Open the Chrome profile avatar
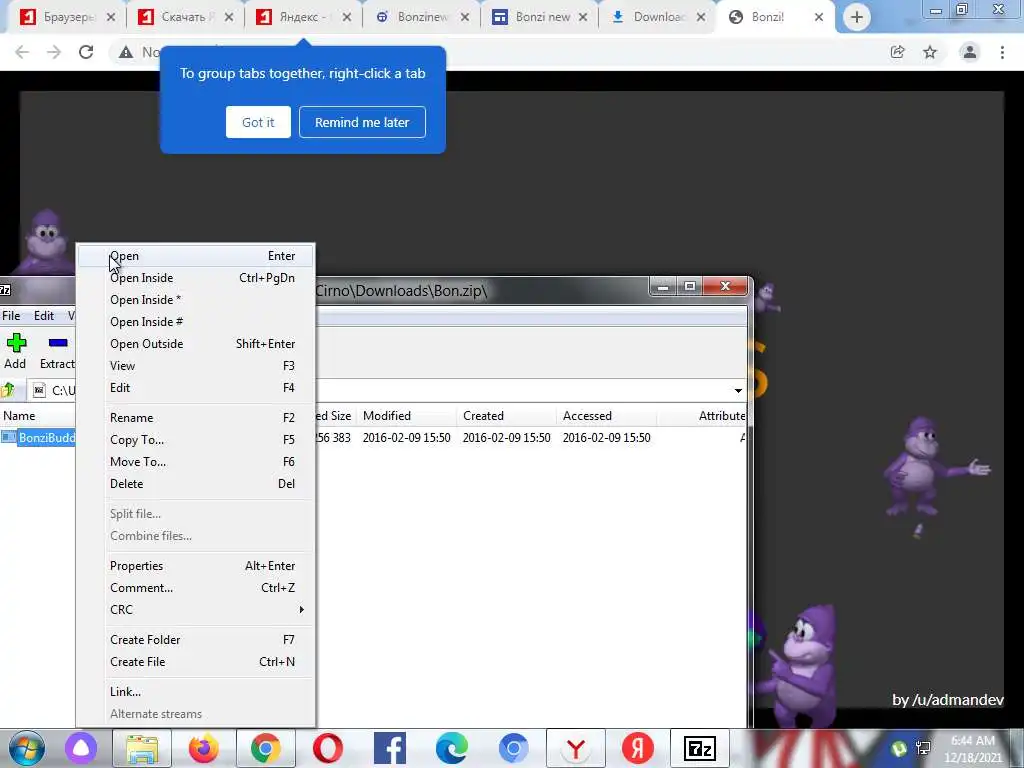Image resolution: width=1024 pixels, height=768 pixels. [x=970, y=52]
